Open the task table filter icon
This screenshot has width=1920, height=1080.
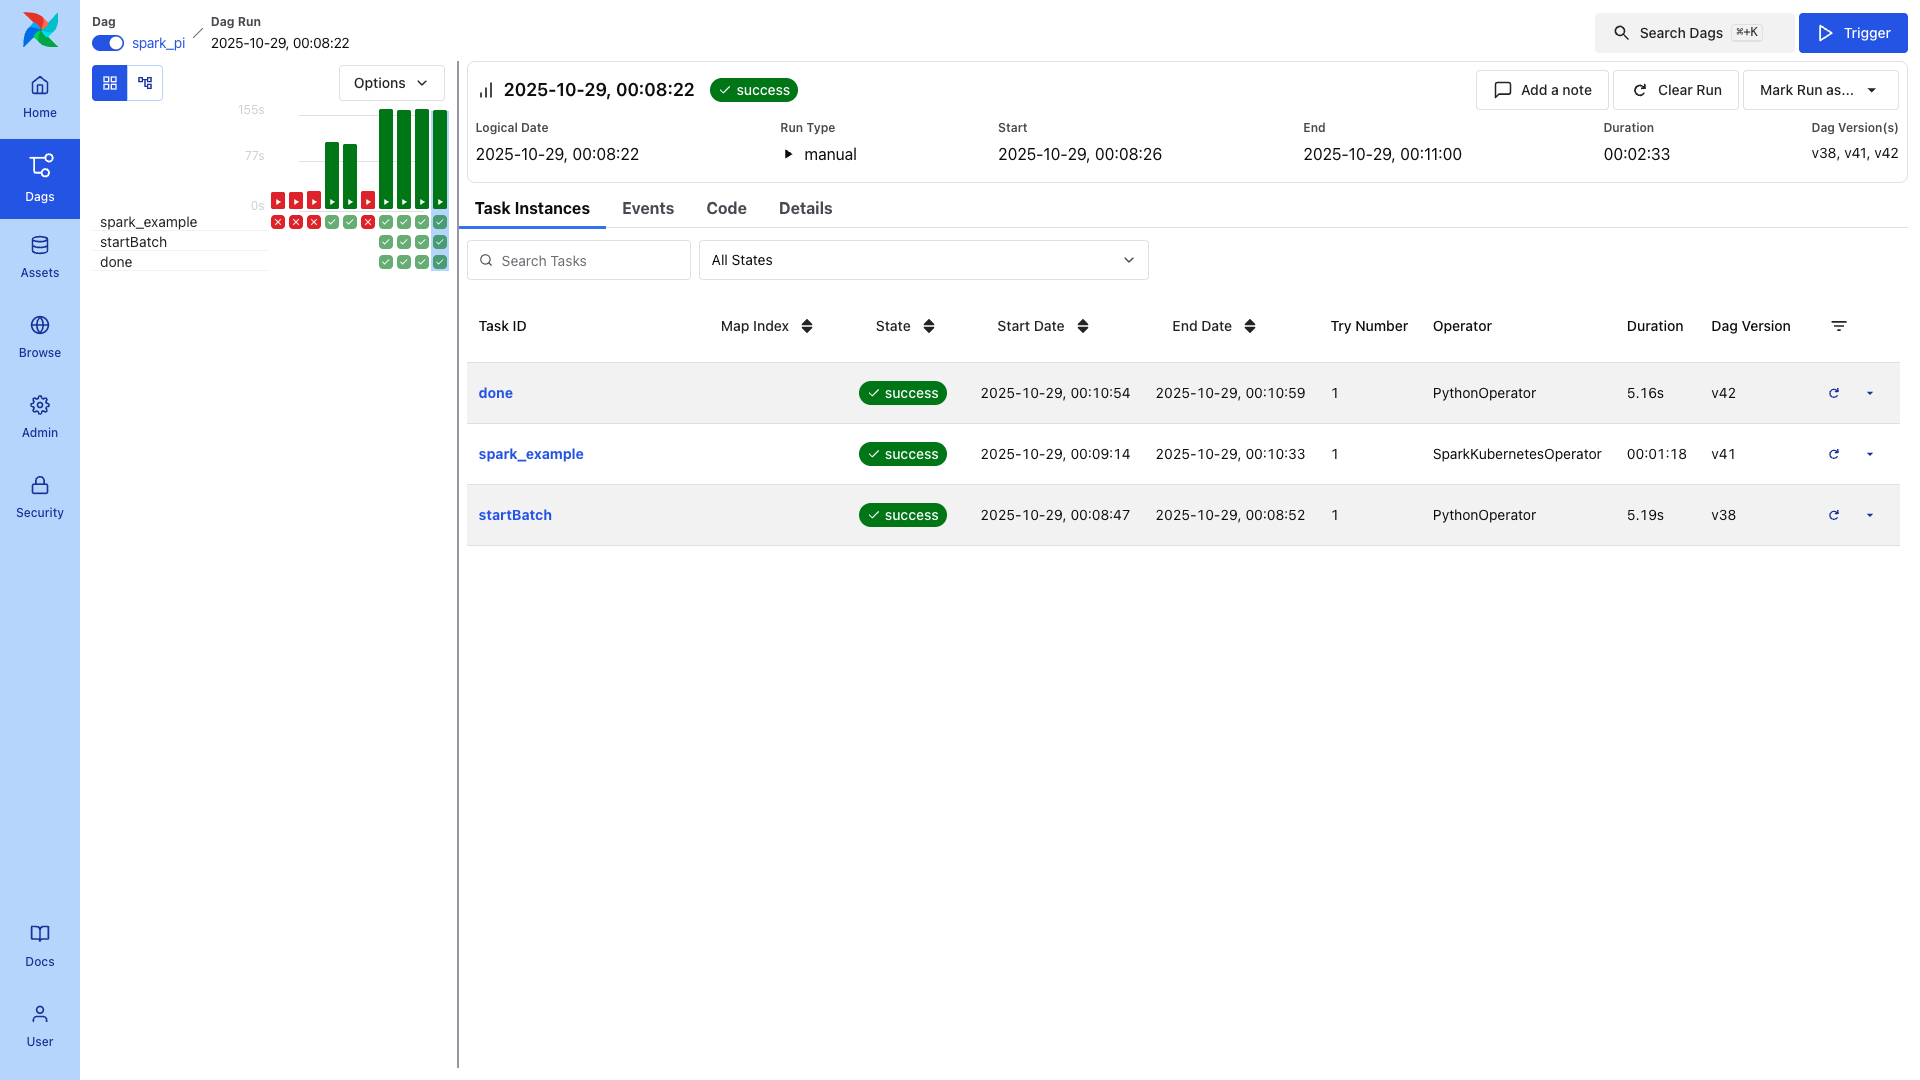[1839, 326]
